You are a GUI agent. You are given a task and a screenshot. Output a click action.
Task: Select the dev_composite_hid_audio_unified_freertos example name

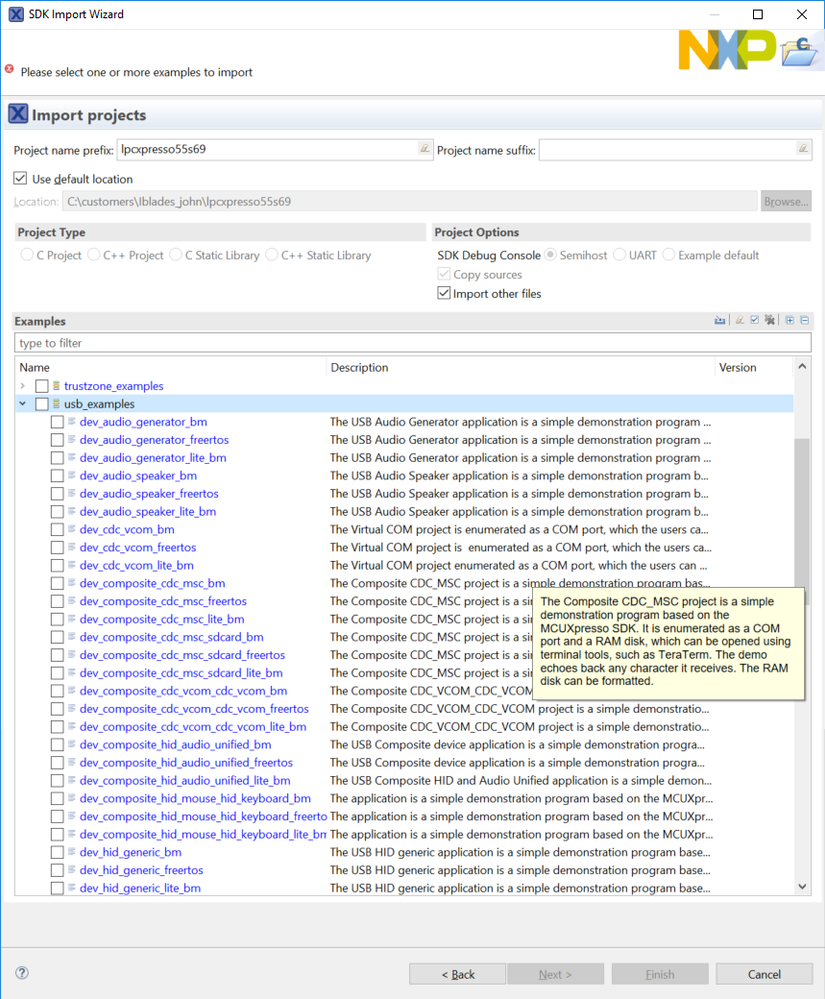(186, 763)
